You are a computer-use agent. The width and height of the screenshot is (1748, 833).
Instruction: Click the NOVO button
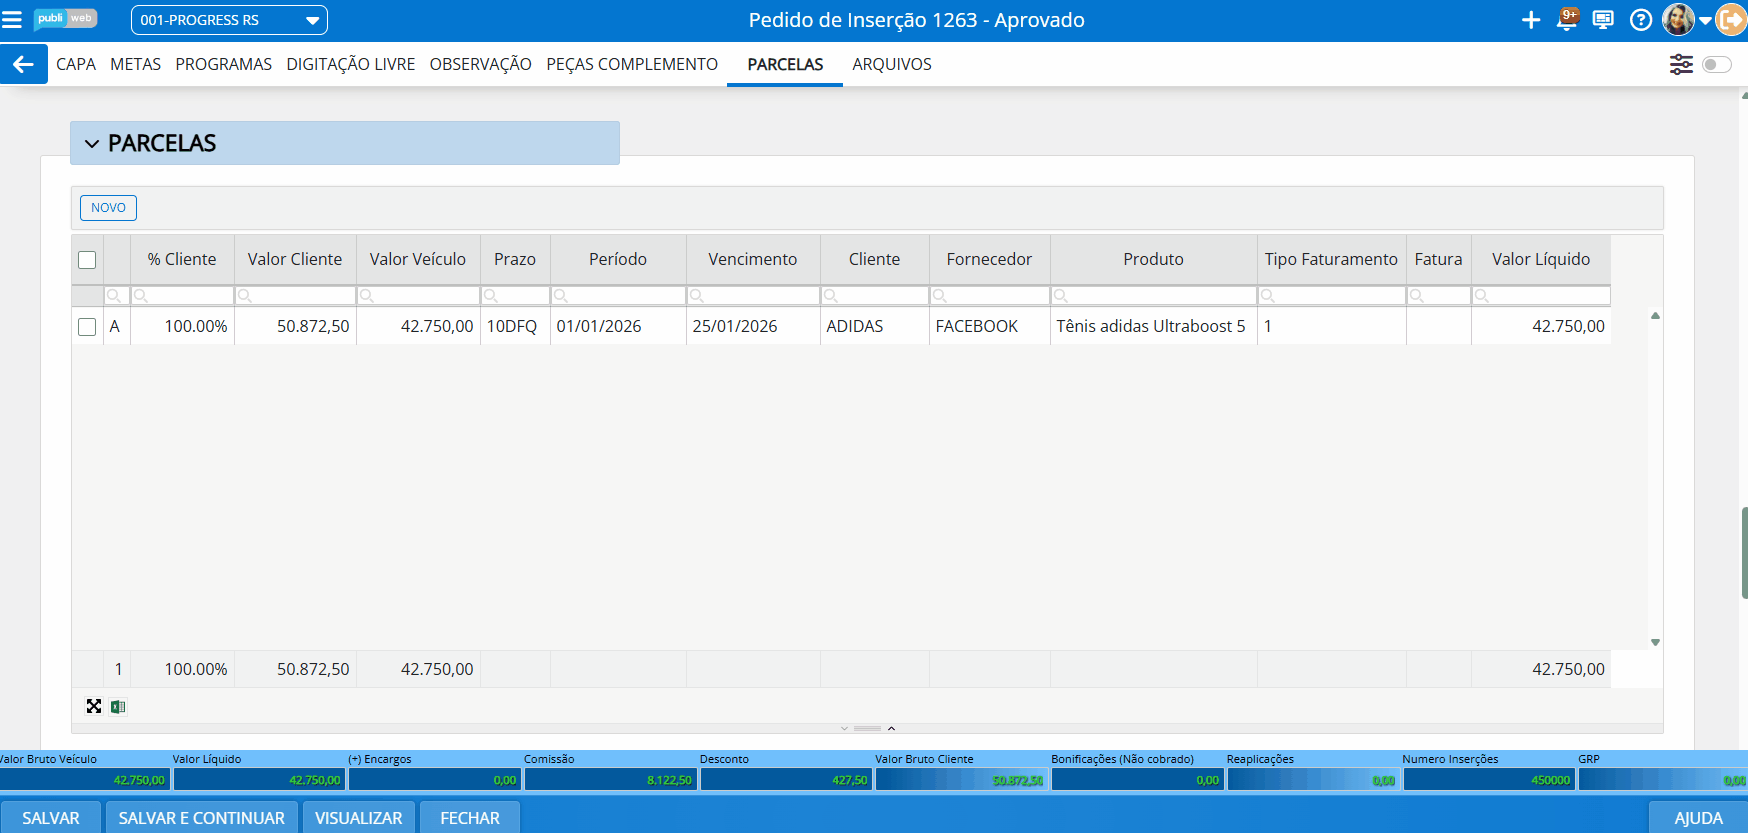pos(108,208)
